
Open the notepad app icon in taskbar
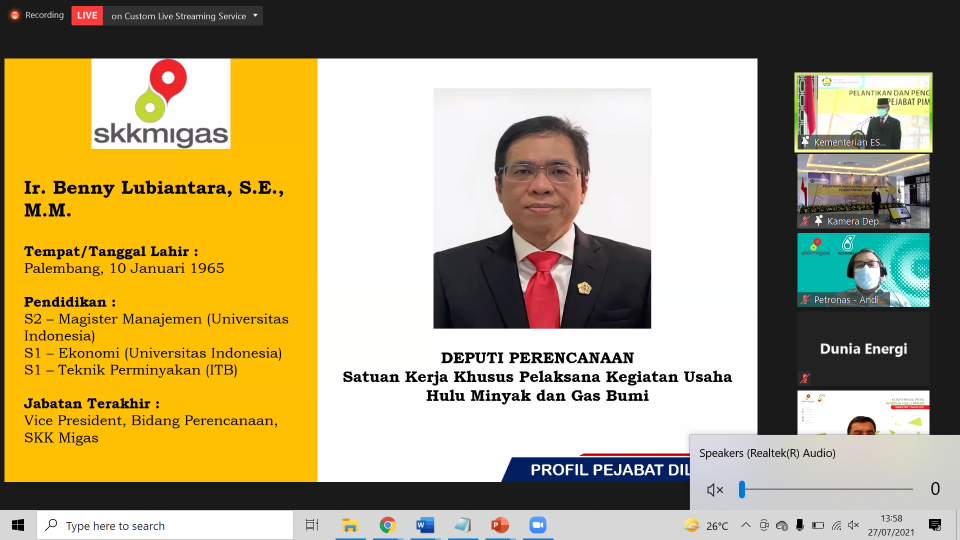point(462,525)
